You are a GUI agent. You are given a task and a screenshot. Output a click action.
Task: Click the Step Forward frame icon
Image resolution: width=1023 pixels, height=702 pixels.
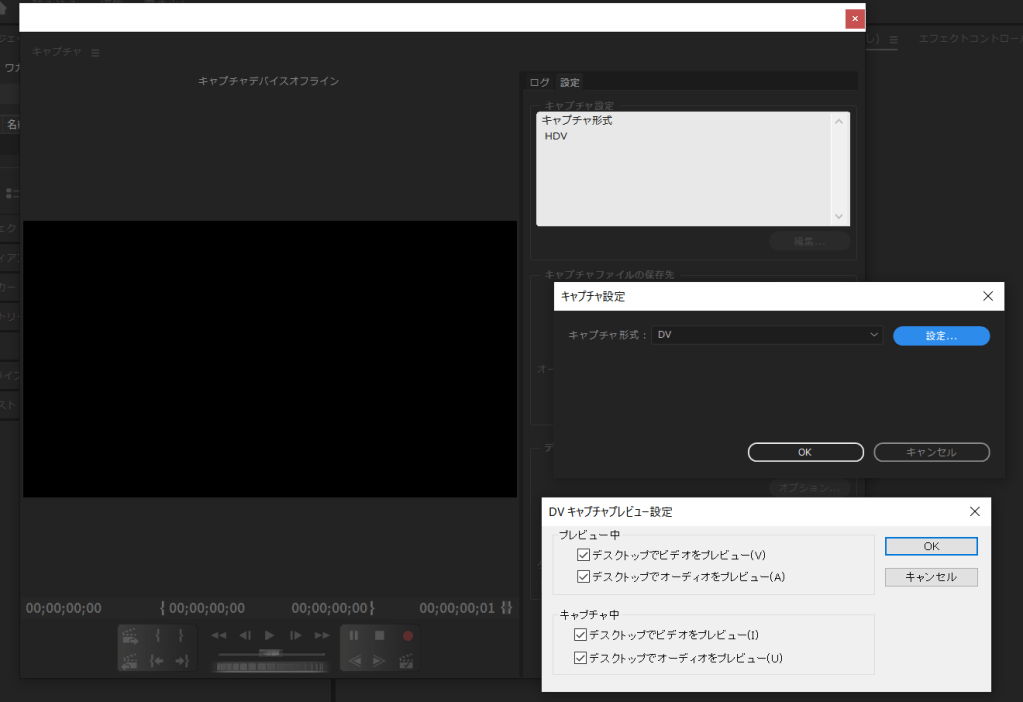click(296, 635)
